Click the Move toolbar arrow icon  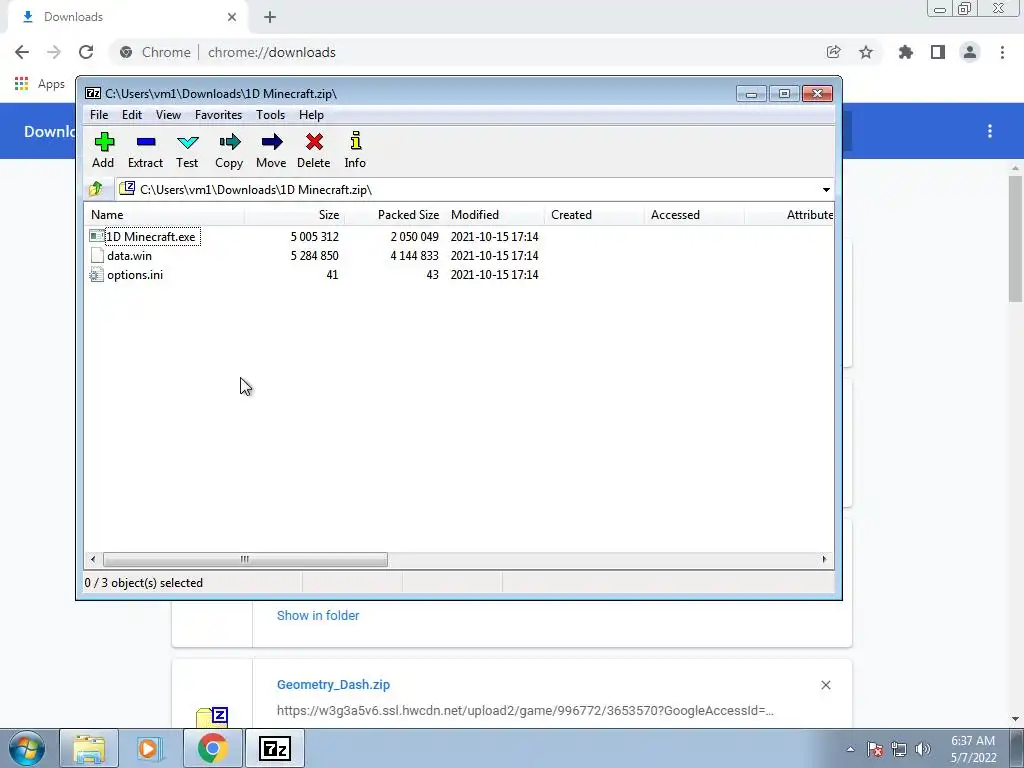click(272, 142)
